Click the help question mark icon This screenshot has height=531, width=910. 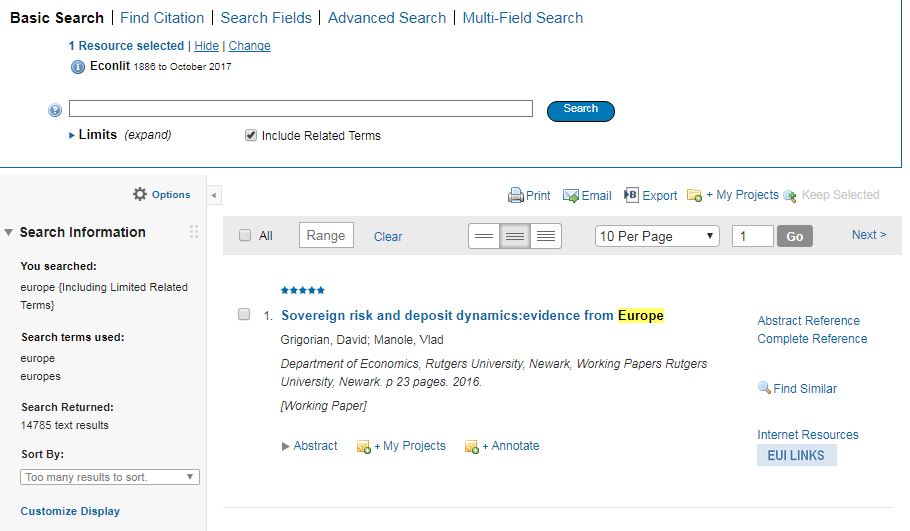55,110
